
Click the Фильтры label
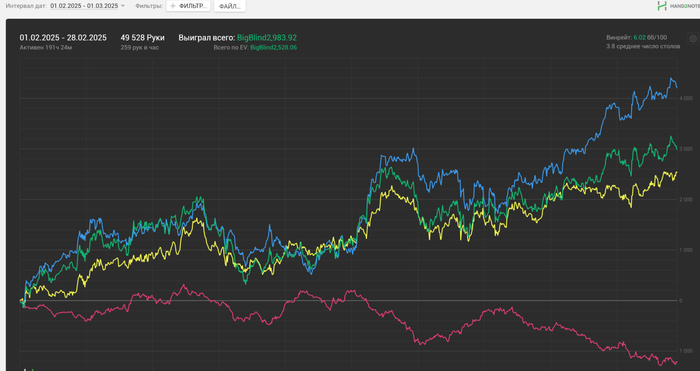149,6
